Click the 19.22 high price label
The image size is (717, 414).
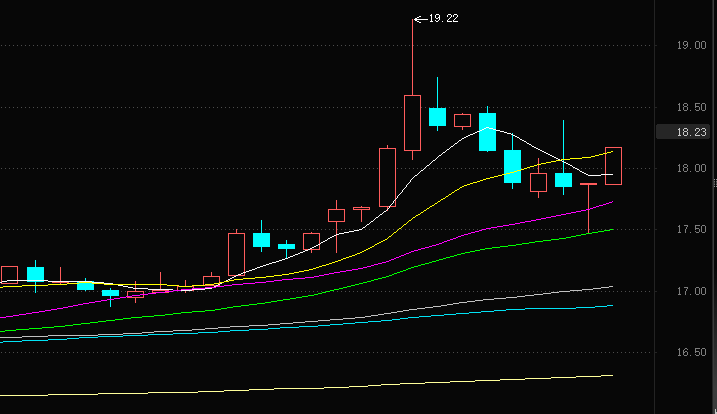point(443,18)
